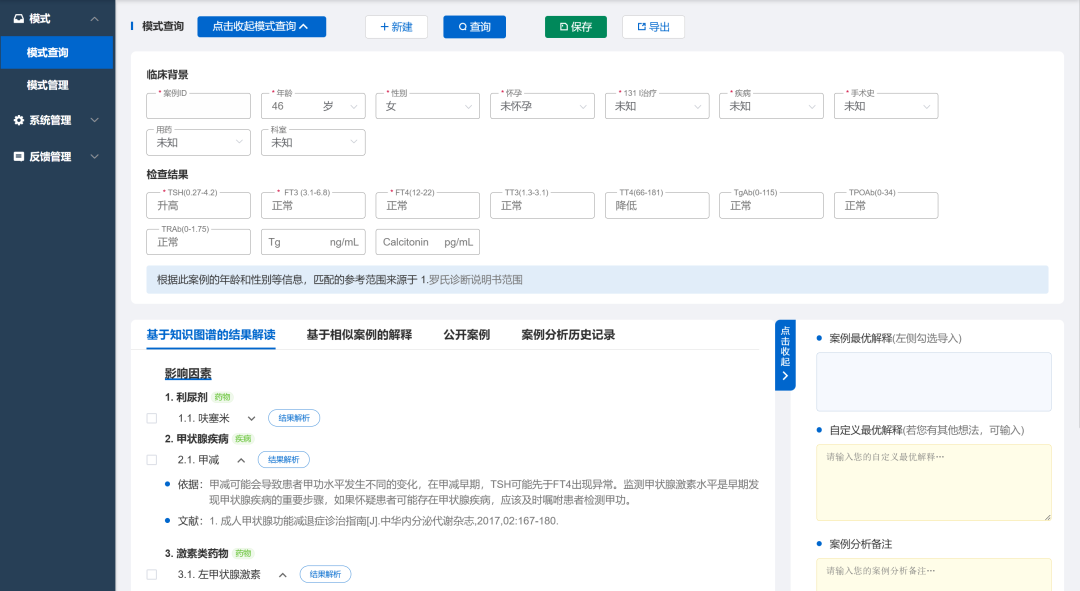Collapse the 左甲状腺激素 item chevron
The width and height of the screenshot is (1080, 591).
[x=282, y=575]
